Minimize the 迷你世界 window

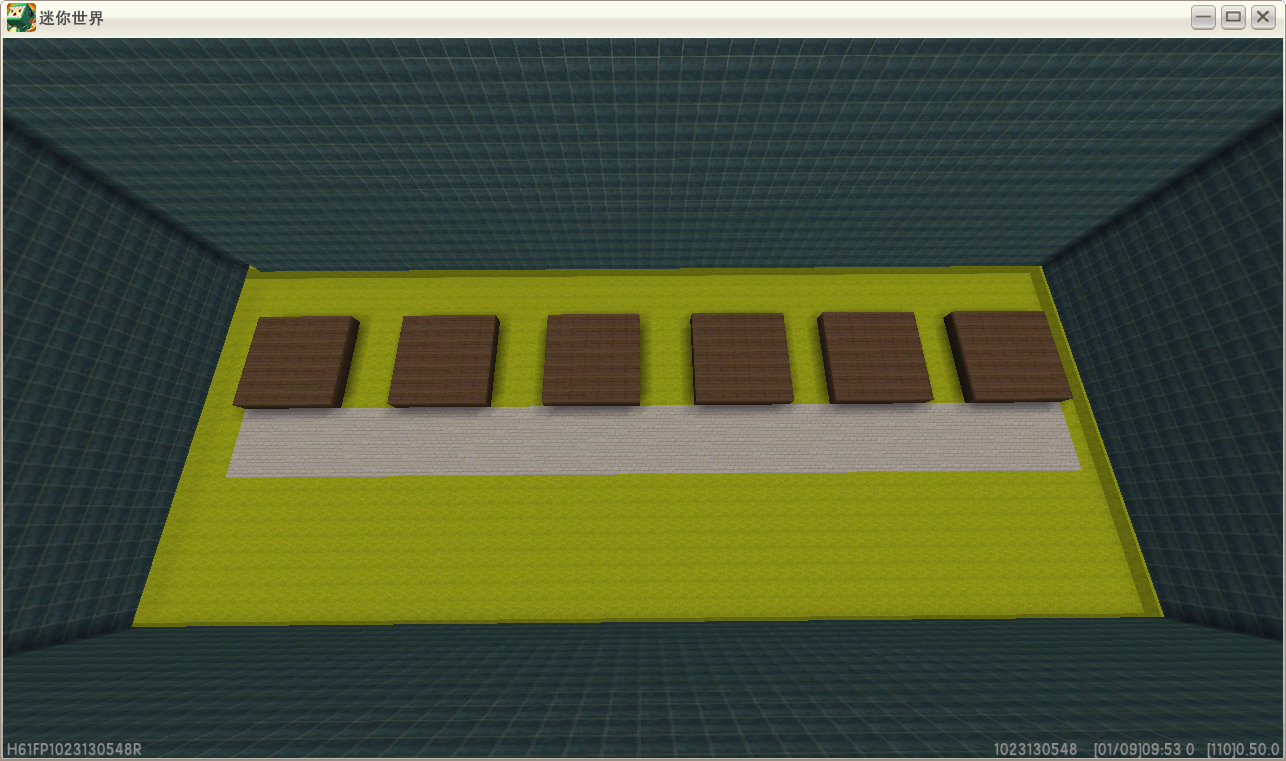(x=1203, y=17)
